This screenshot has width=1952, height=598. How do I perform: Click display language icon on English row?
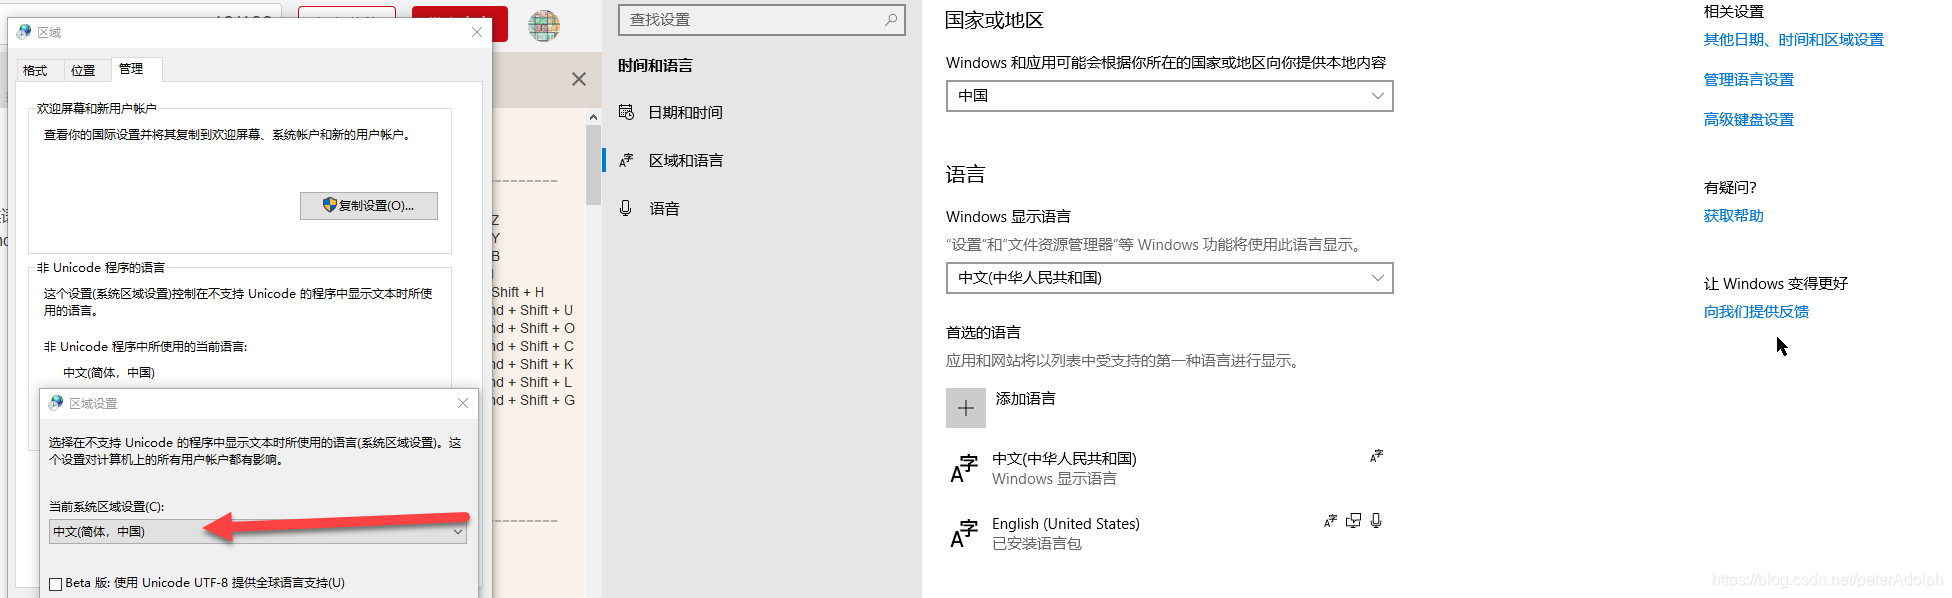[1330, 521]
